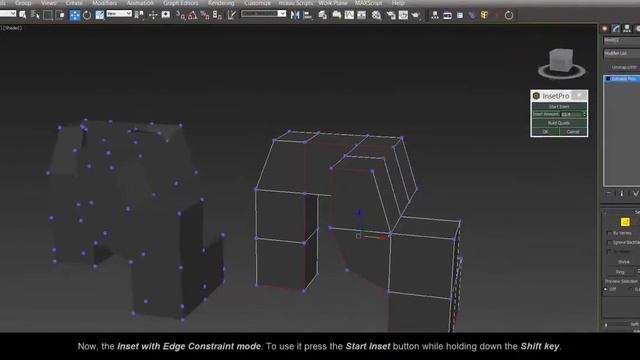Toggle Show End Result below stack
Viewport: 640px width, 360px height.
pyautogui.click(x=622, y=193)
